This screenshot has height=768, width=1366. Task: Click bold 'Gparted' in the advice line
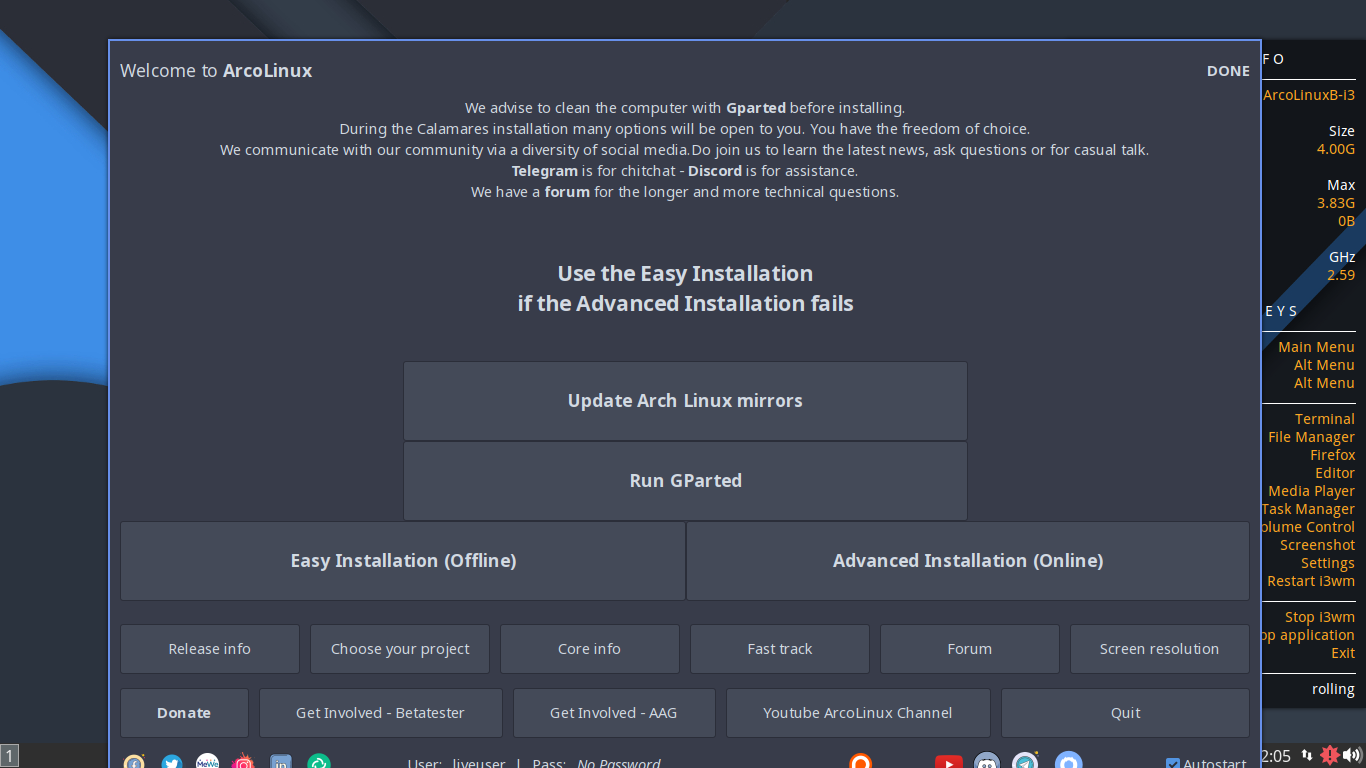756,108
